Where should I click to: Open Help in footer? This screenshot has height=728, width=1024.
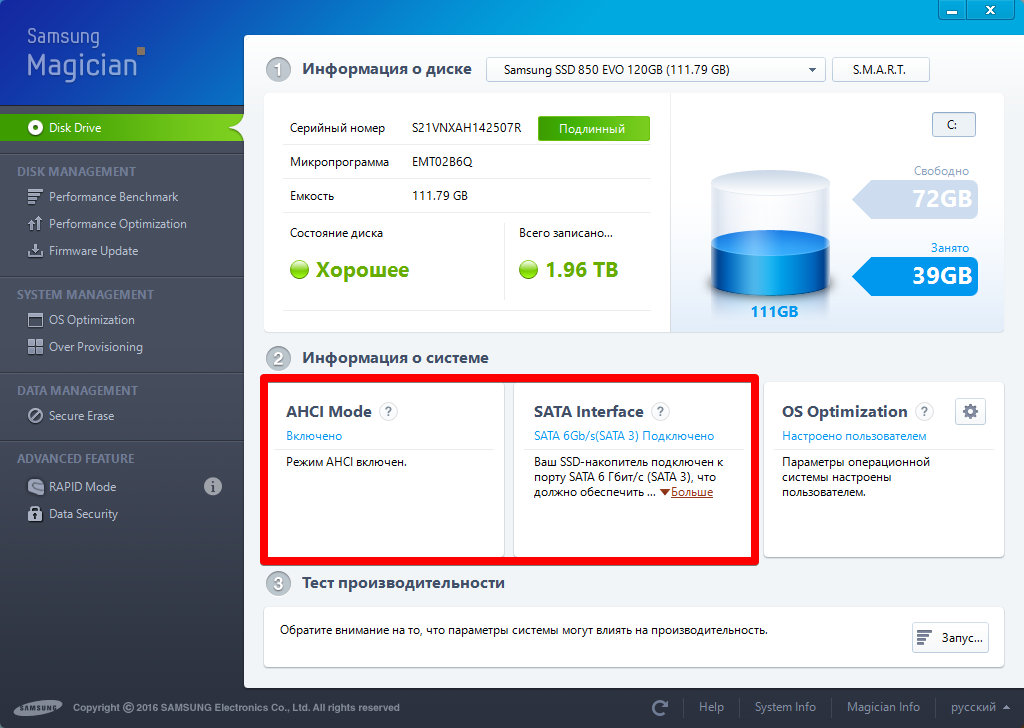pyautogui.click(x=711, y=707)
